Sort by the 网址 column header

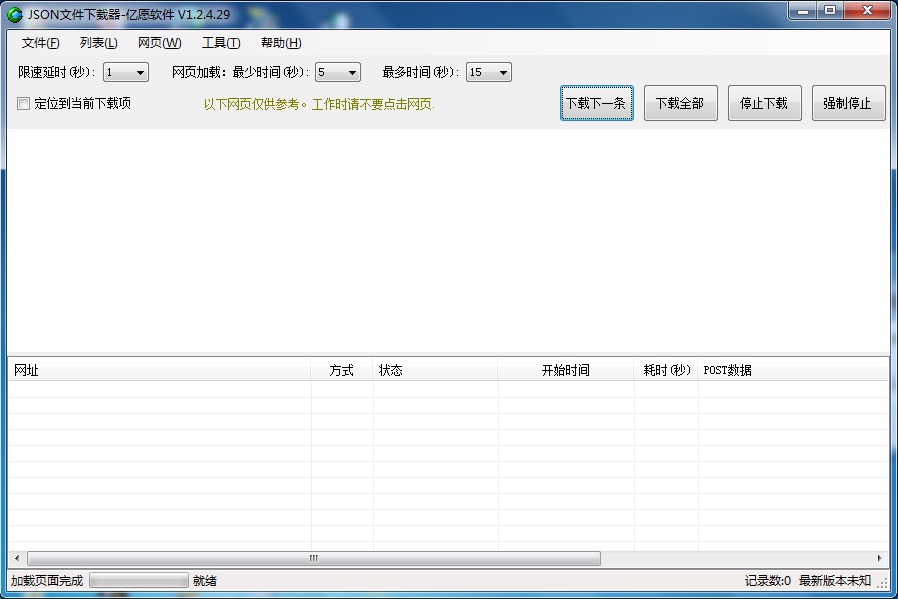[x=160, y=370]
